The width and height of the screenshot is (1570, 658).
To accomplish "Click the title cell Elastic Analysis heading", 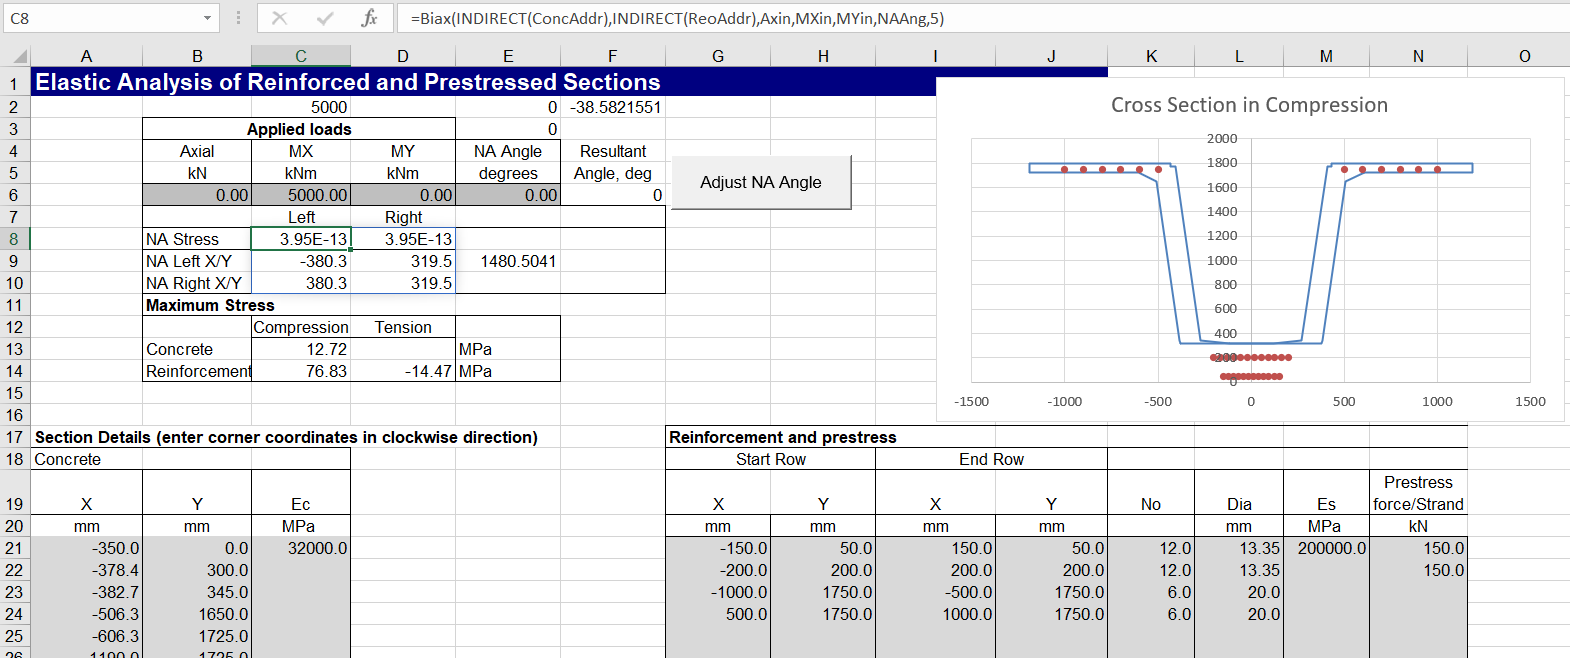I will [348, 82].
